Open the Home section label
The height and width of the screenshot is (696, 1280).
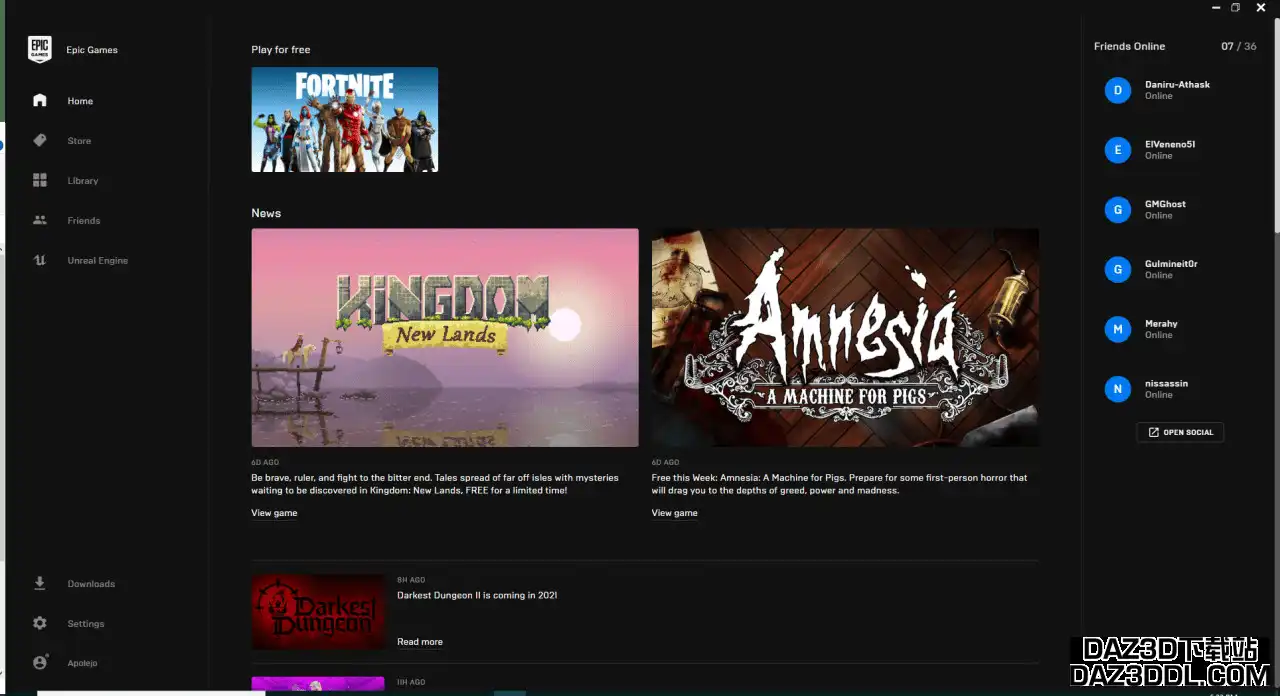point(80,101)
